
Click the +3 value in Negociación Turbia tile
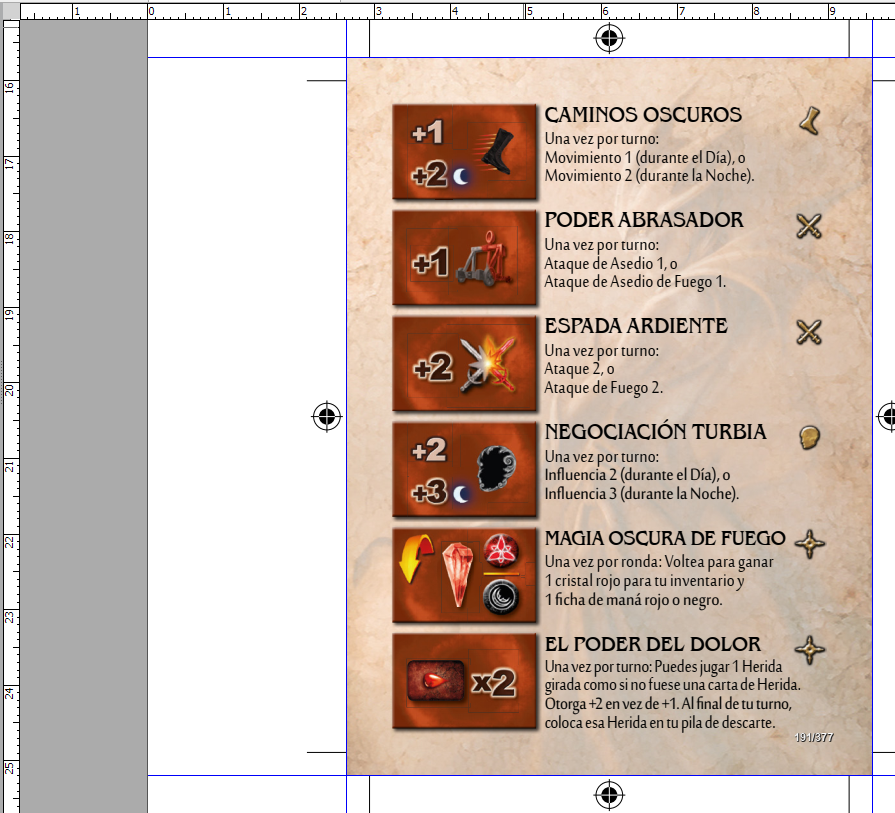[x=429, y=492]
